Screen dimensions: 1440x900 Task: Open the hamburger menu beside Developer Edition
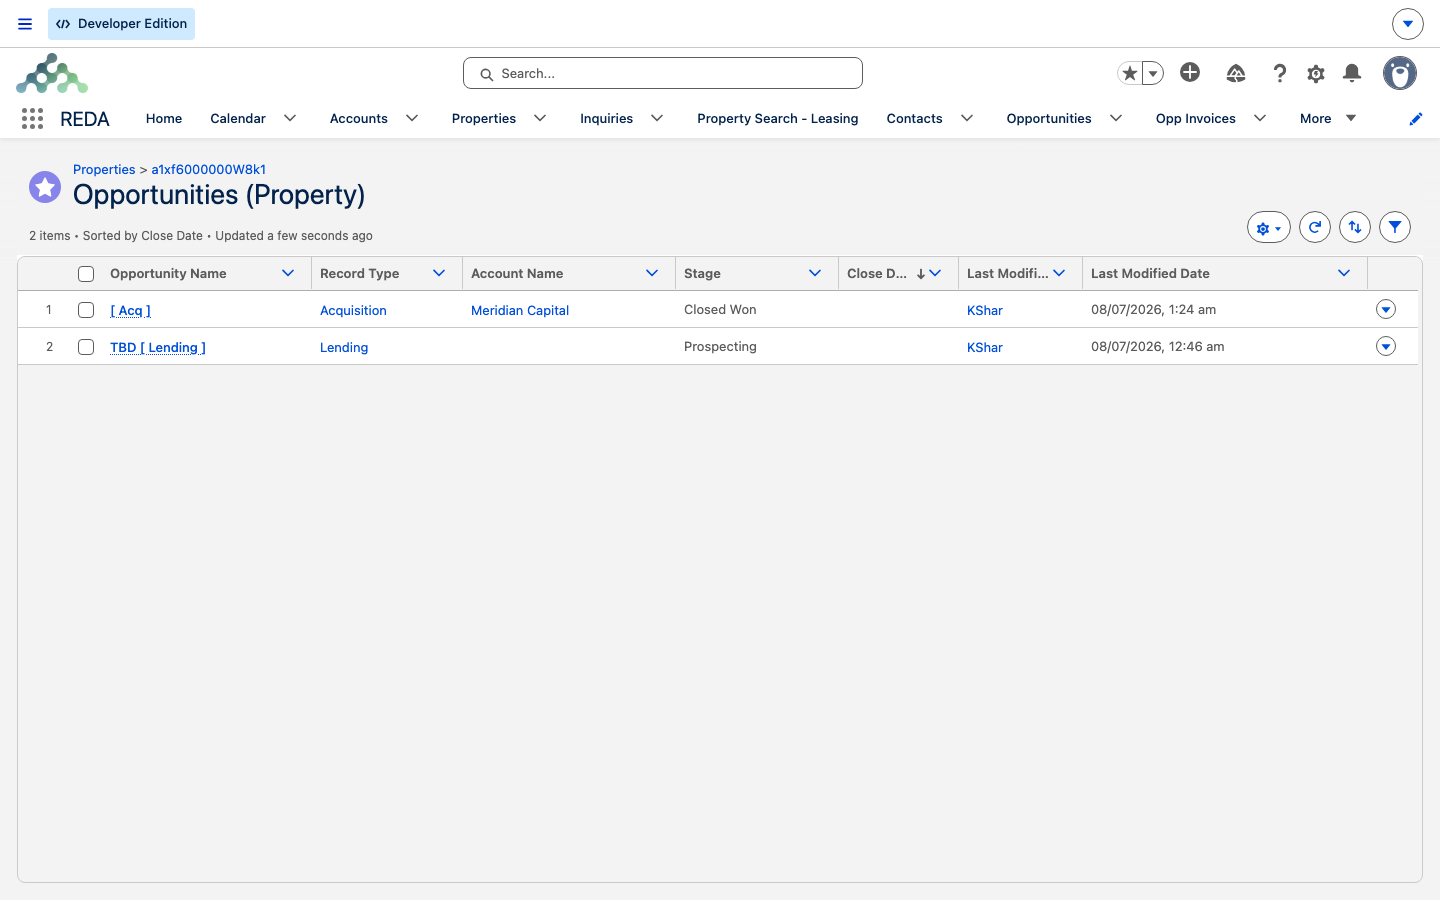[25, 24]
